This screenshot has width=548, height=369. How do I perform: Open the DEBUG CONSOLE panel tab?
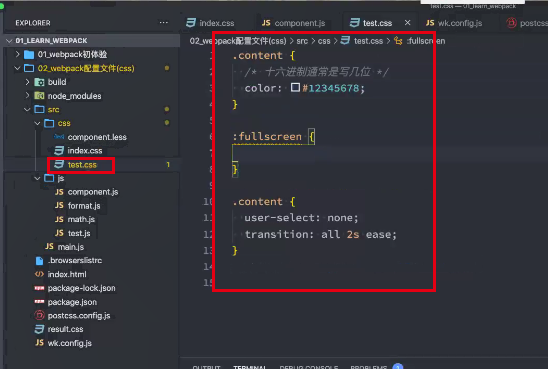pyautogui.click(x=309, y=367)
